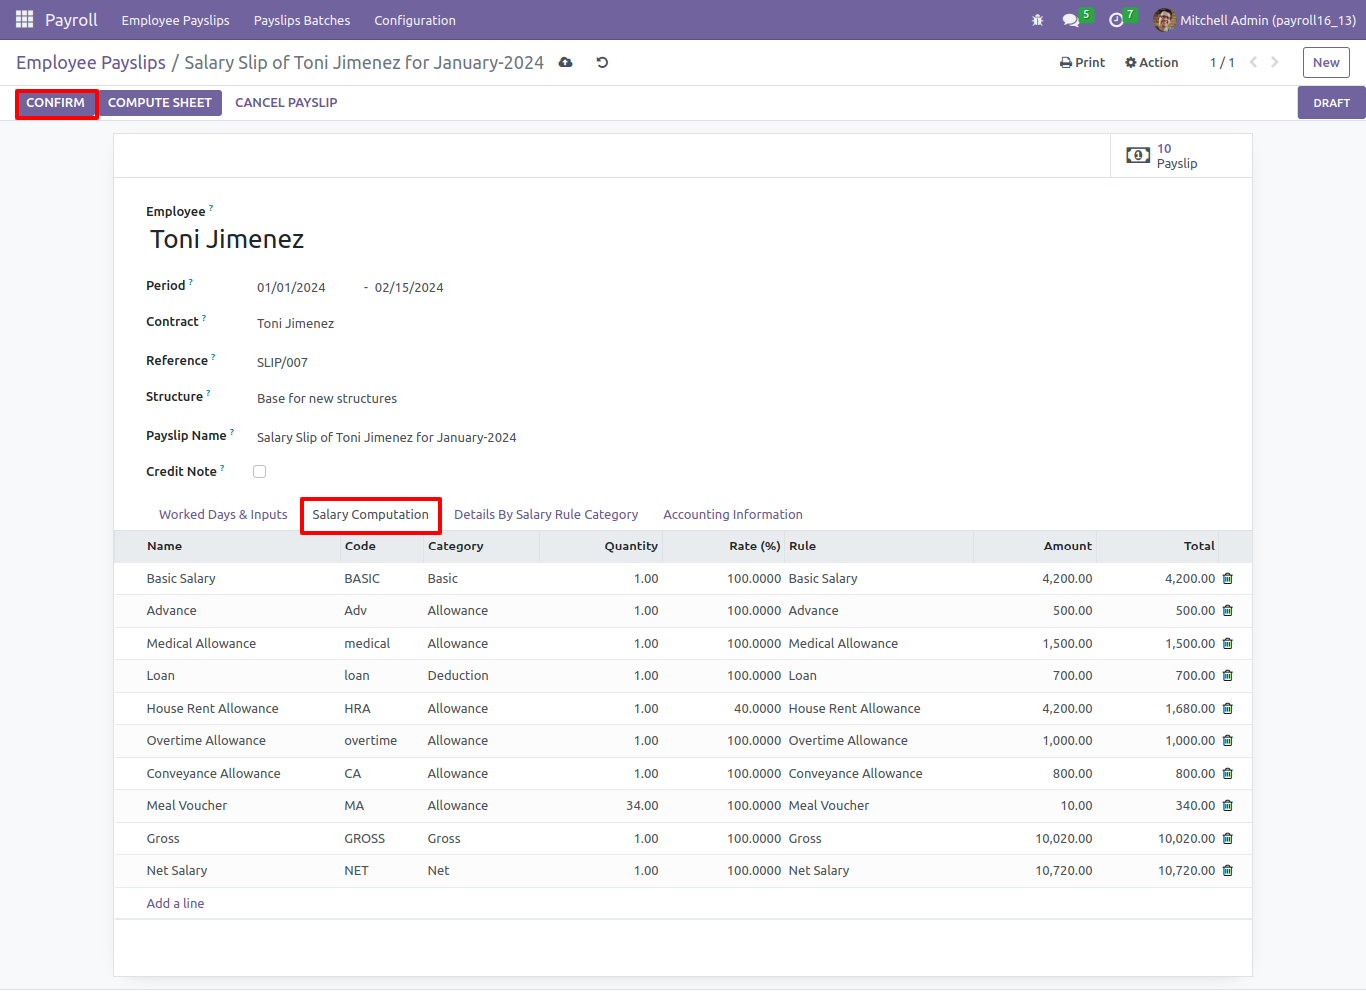Click the debug bug icon
The height and width of the screenshot is (992, 1366).
click(1037, 20)
